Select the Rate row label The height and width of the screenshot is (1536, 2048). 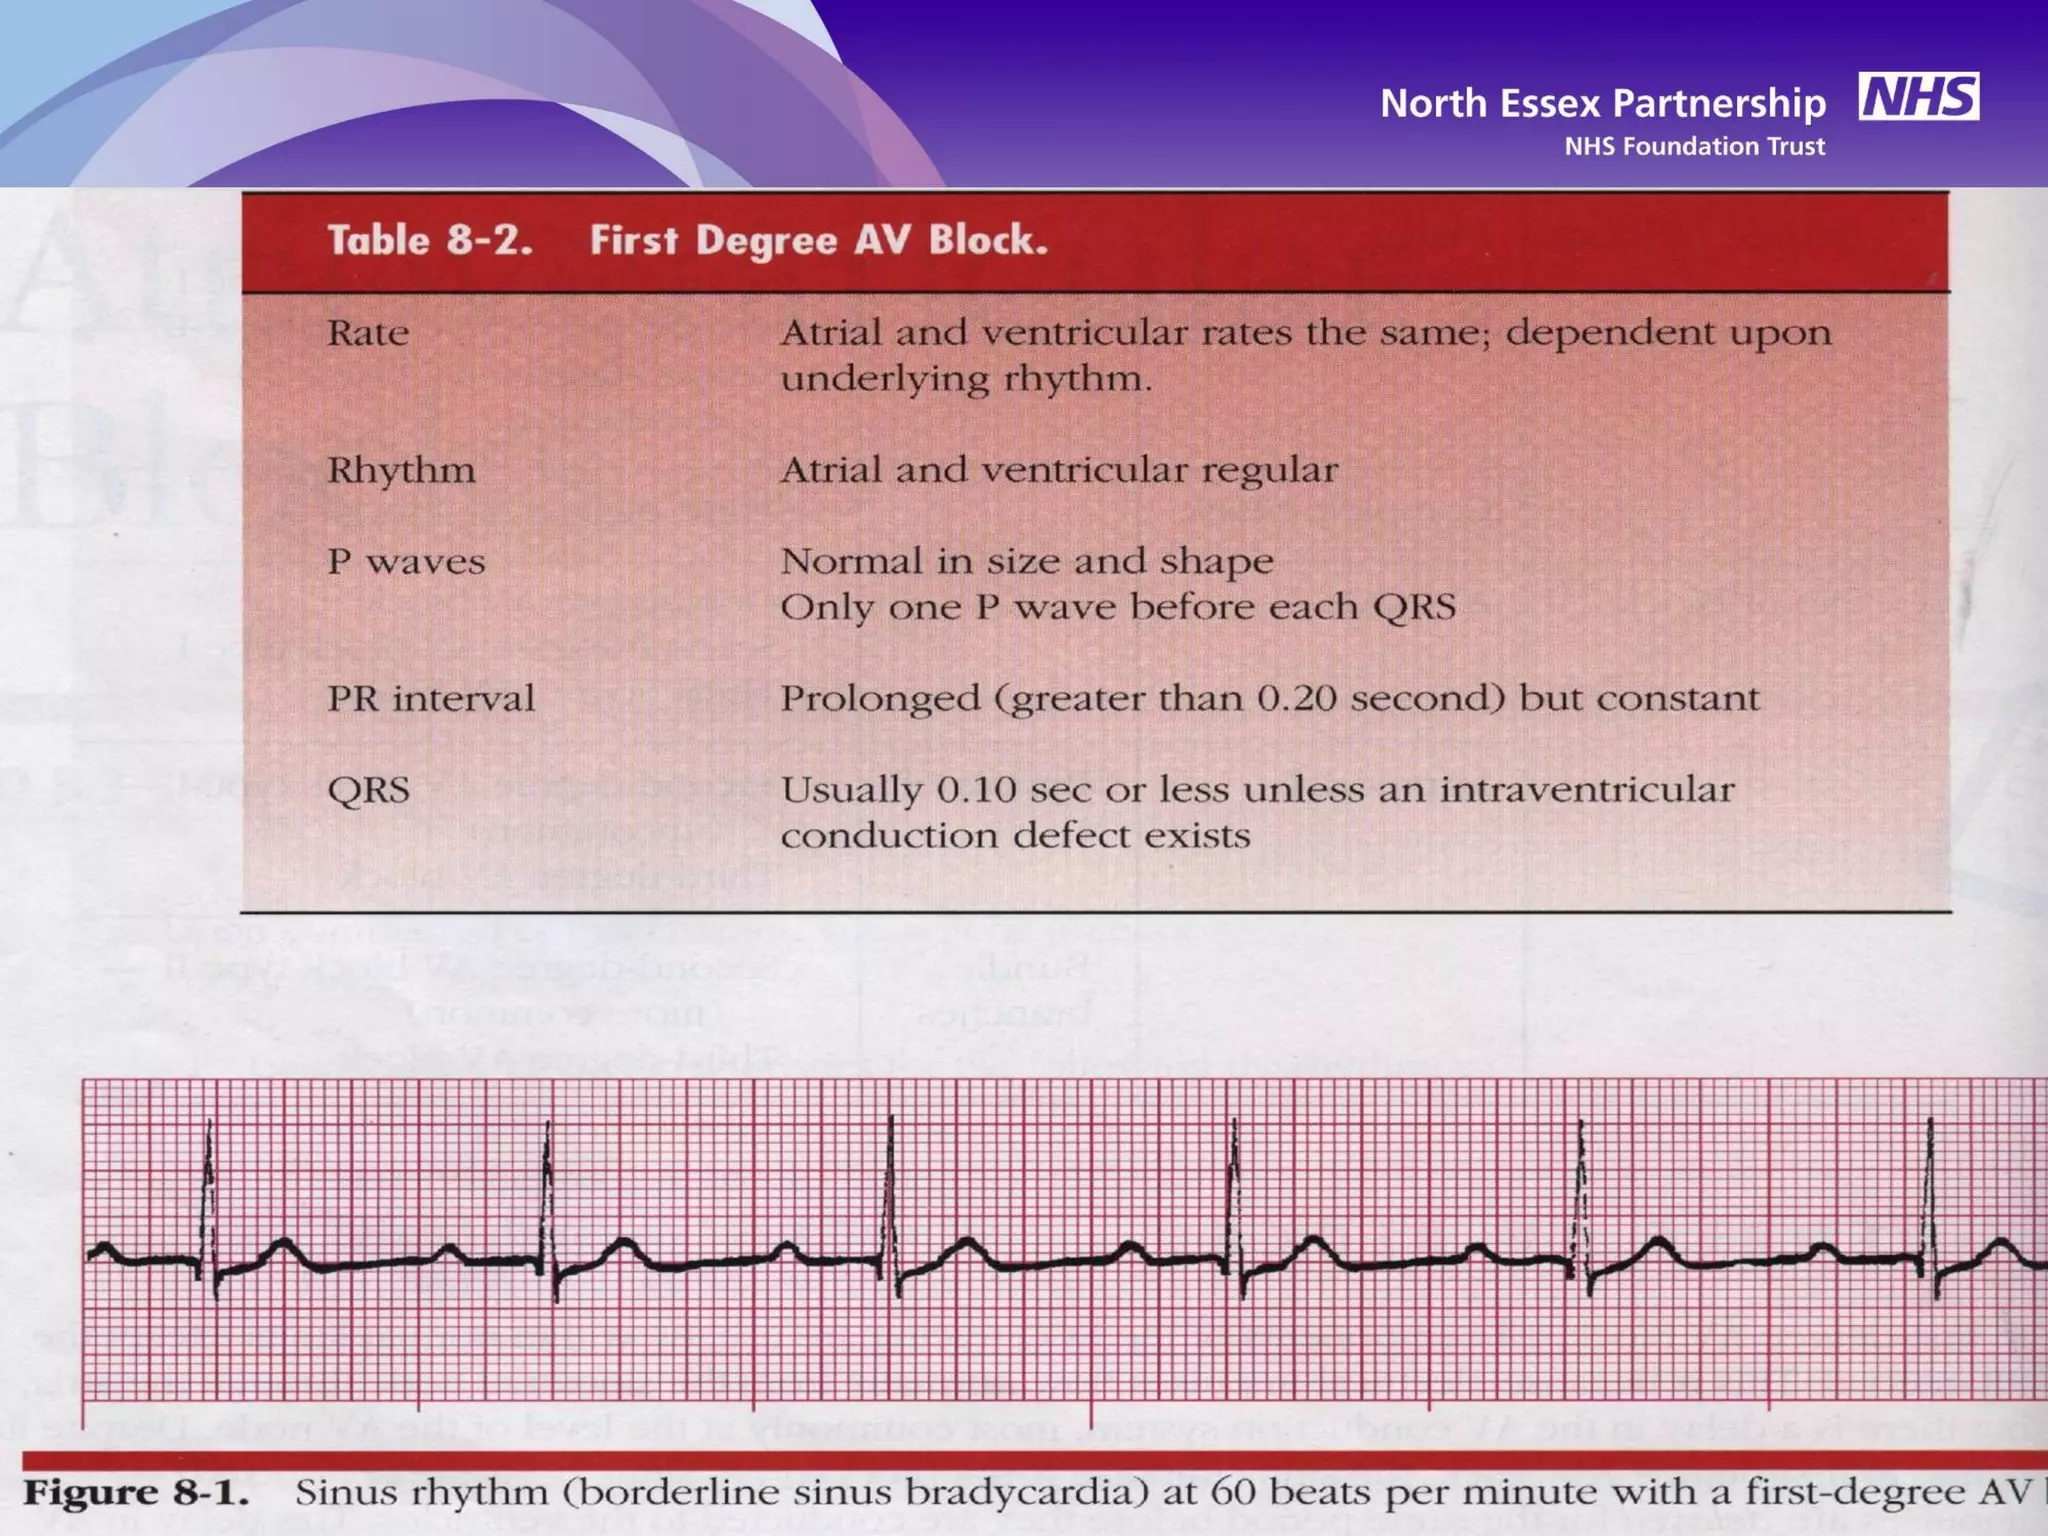(368, 332)
